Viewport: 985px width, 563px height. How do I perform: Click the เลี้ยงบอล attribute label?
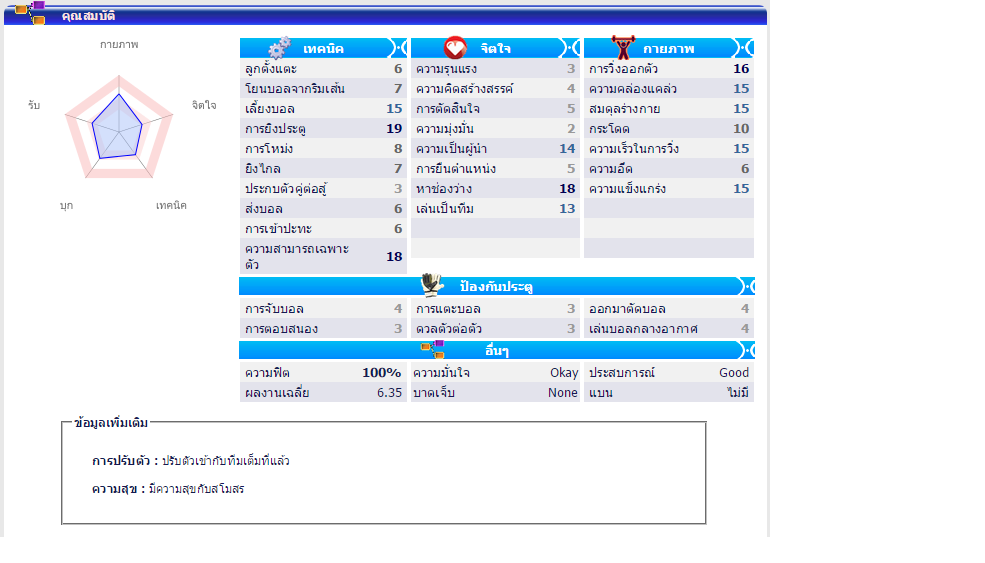coord(270,109)
